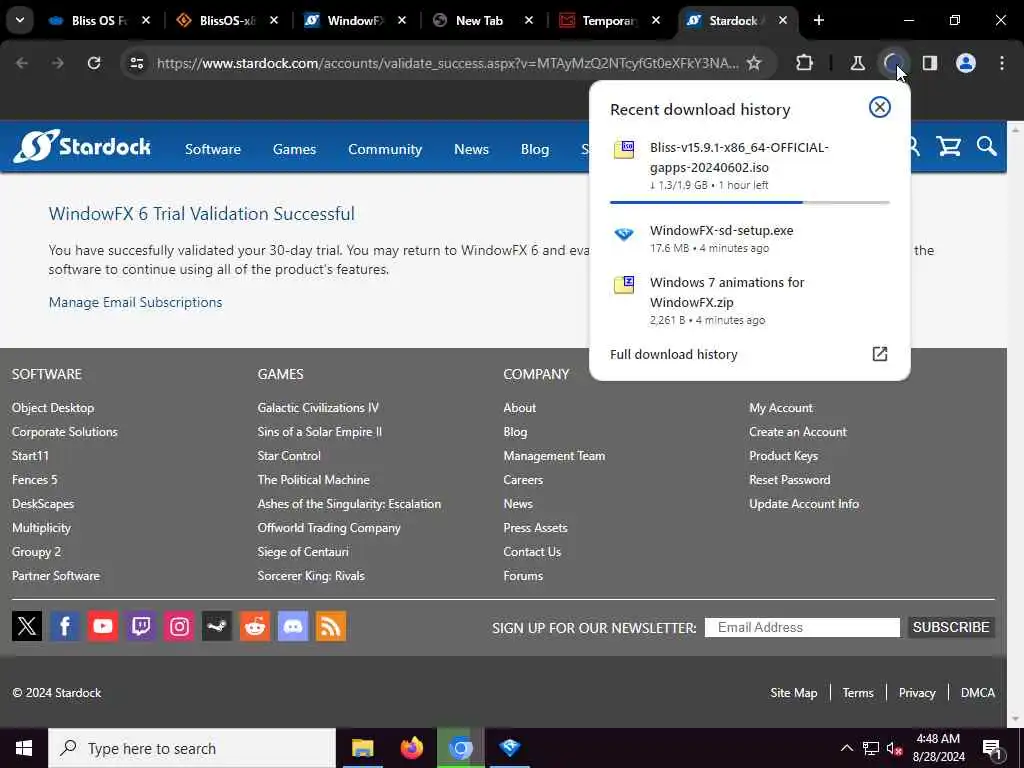Screen dimensions: 1024x768
Task: Open the Blog nav item
Action: click(535, 149)
